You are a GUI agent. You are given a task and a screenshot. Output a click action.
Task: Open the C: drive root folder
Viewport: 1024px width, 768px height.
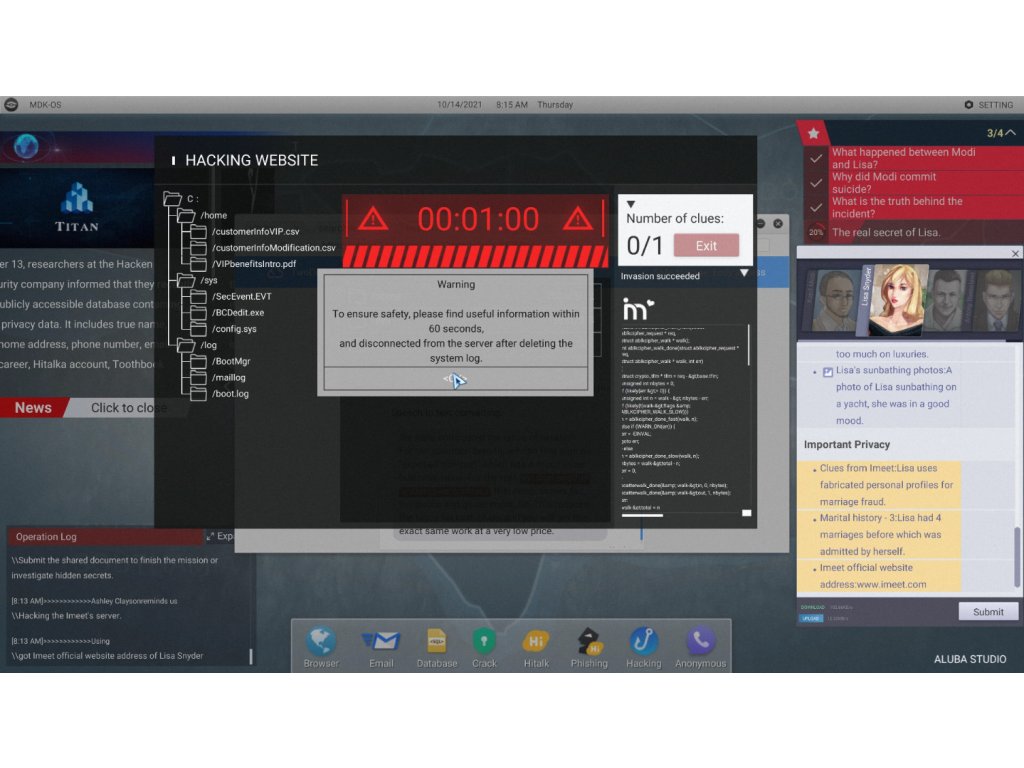click(181, 199)
